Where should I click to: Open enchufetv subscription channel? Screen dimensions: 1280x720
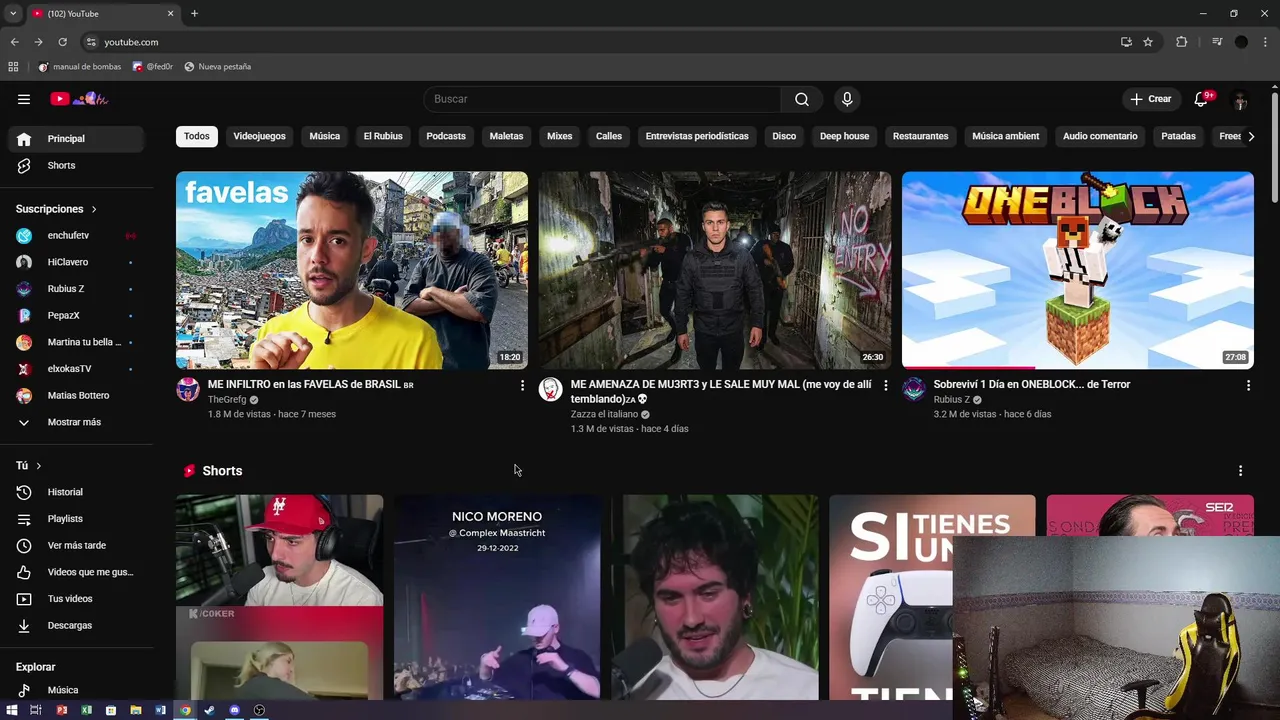coord(76,236)
